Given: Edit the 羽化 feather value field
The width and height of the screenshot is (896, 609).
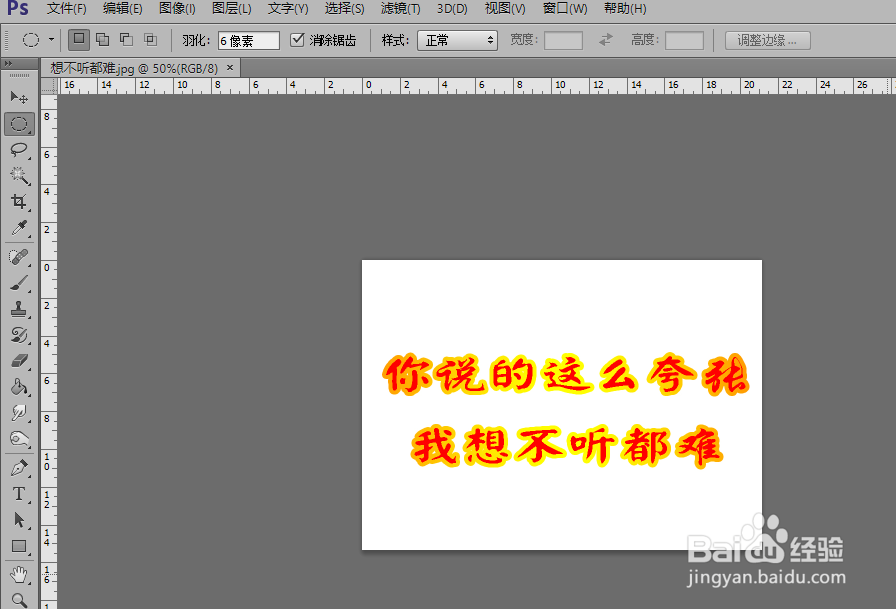Looking at the screenshot, I should click(248, 40).
